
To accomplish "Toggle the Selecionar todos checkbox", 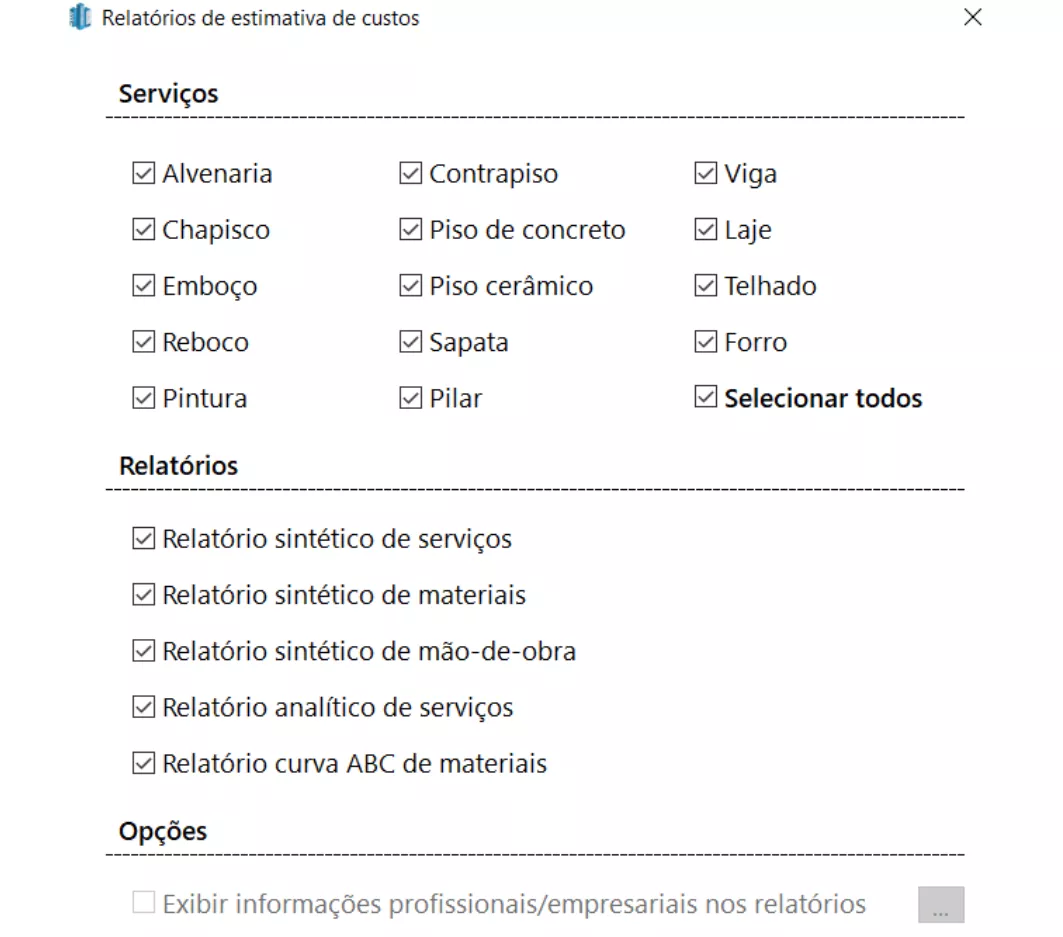I will click(x=705, y=398).
